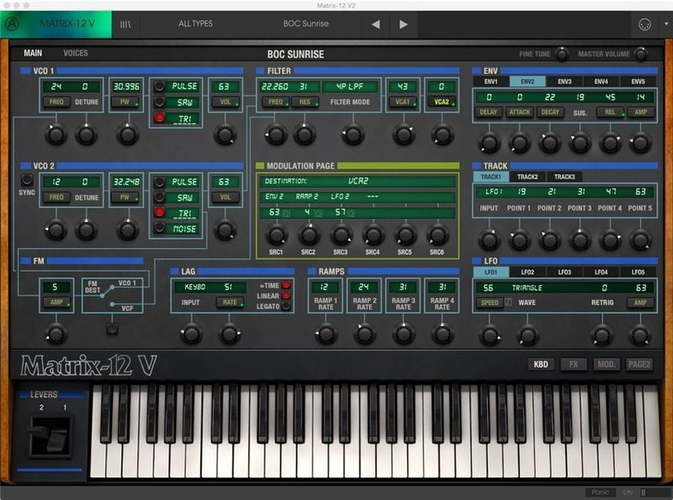Switch to the MAIN tab
The width and height of the screenshot is (673, 500).
33,53
